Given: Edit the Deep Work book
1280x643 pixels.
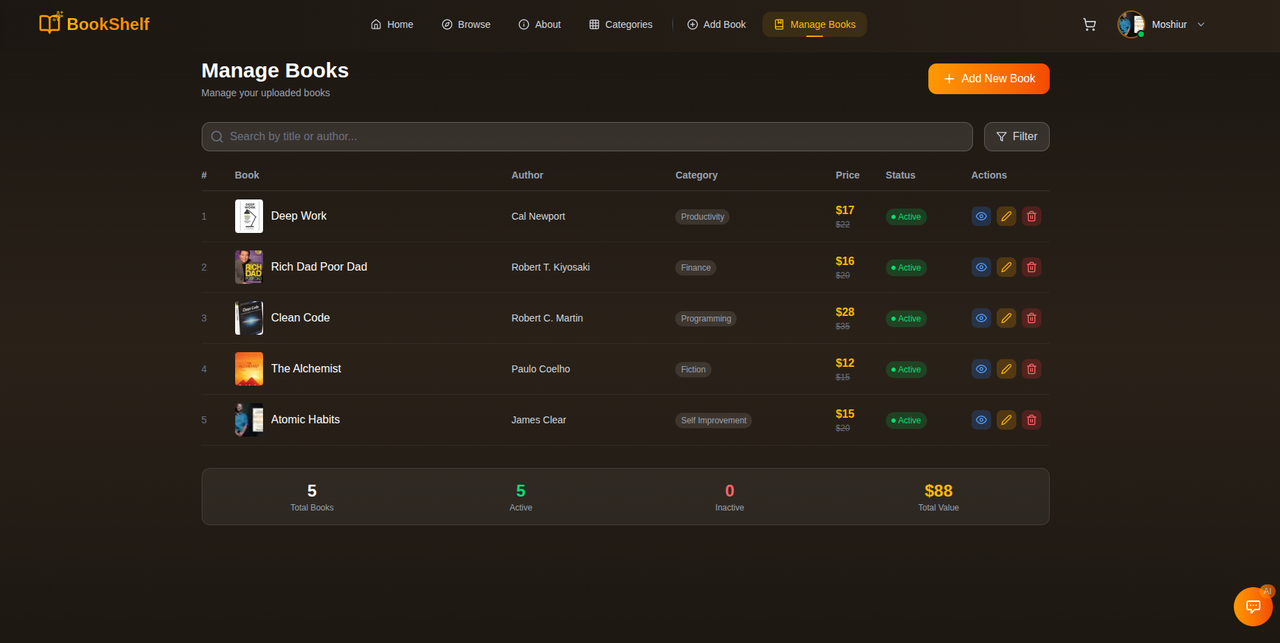Looking at the screenshot, I should pos(1006,216).
